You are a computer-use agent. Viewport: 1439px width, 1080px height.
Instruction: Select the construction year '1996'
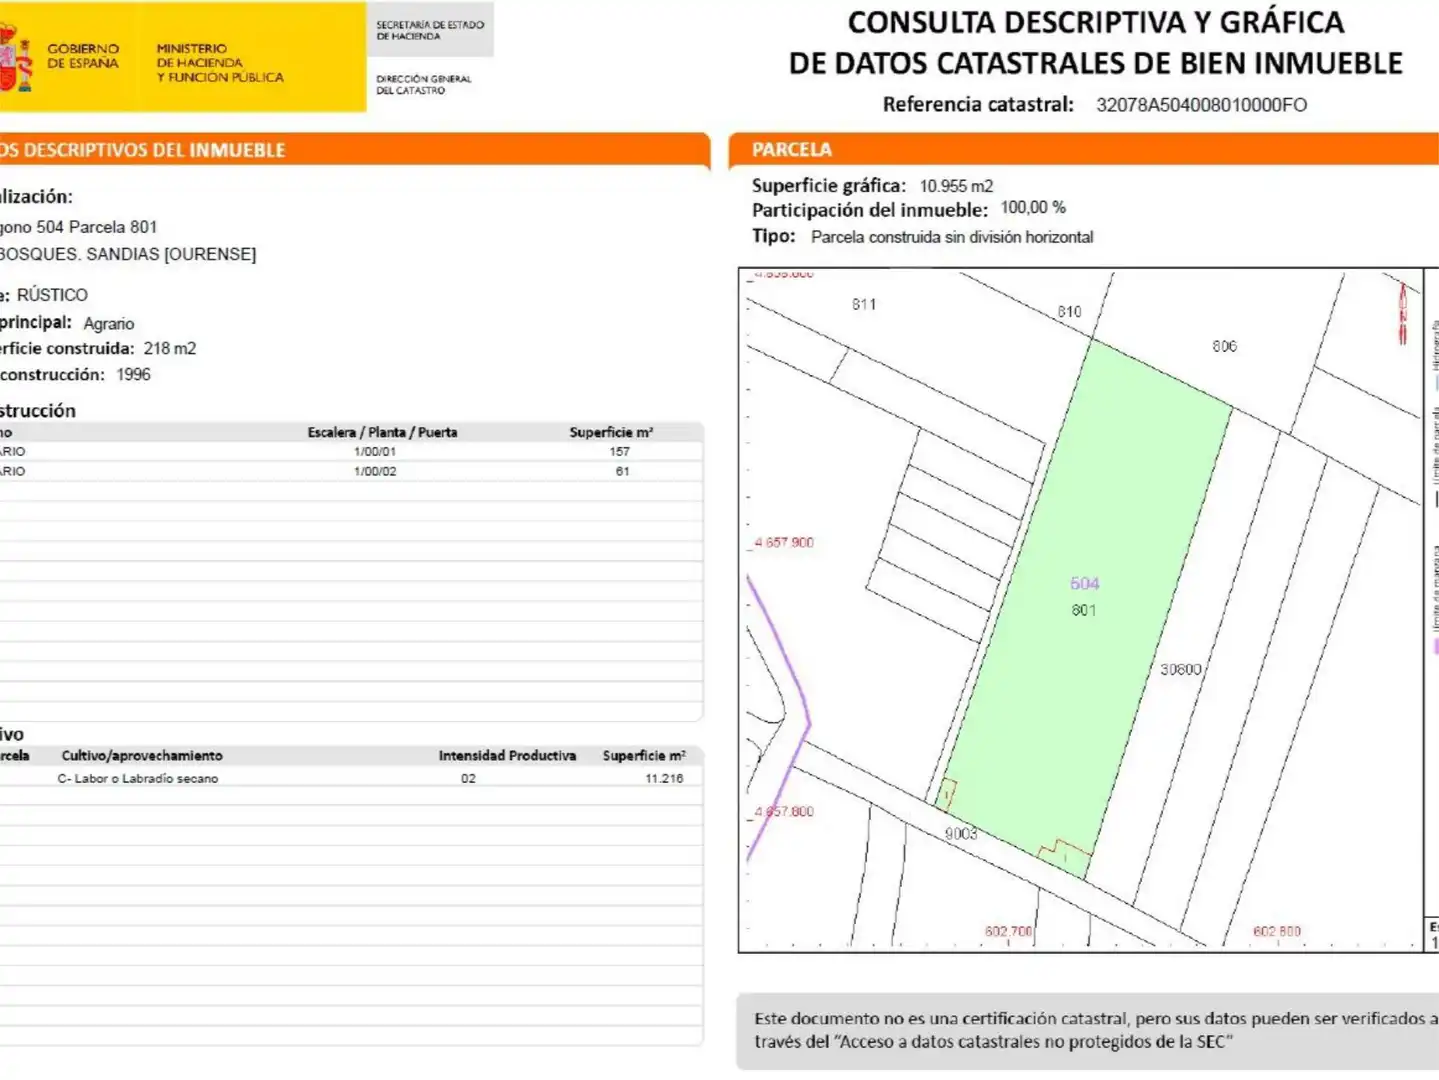(133, 374)
